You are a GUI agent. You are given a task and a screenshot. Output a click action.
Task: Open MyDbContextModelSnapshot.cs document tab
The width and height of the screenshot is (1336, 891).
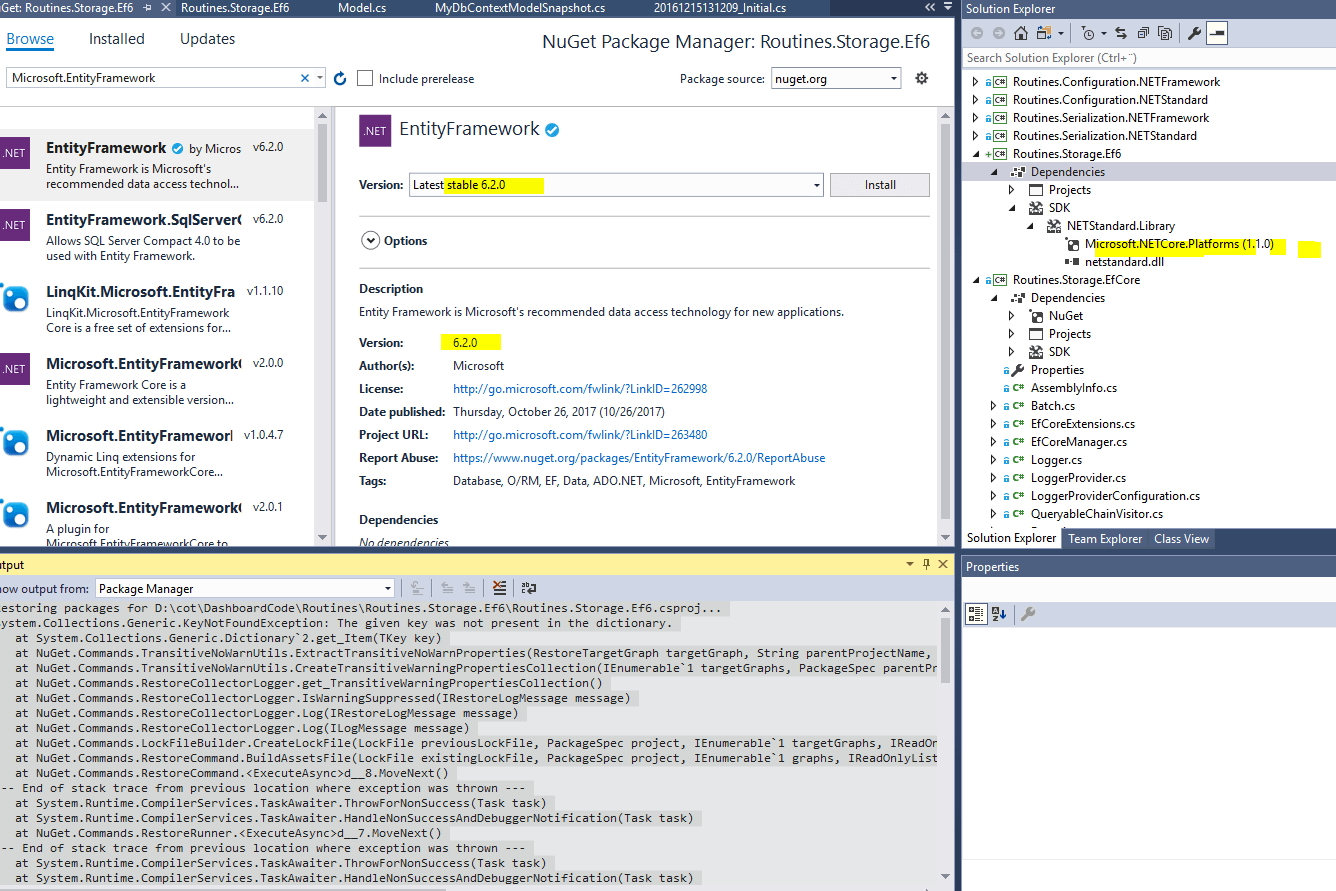point(520,8)
